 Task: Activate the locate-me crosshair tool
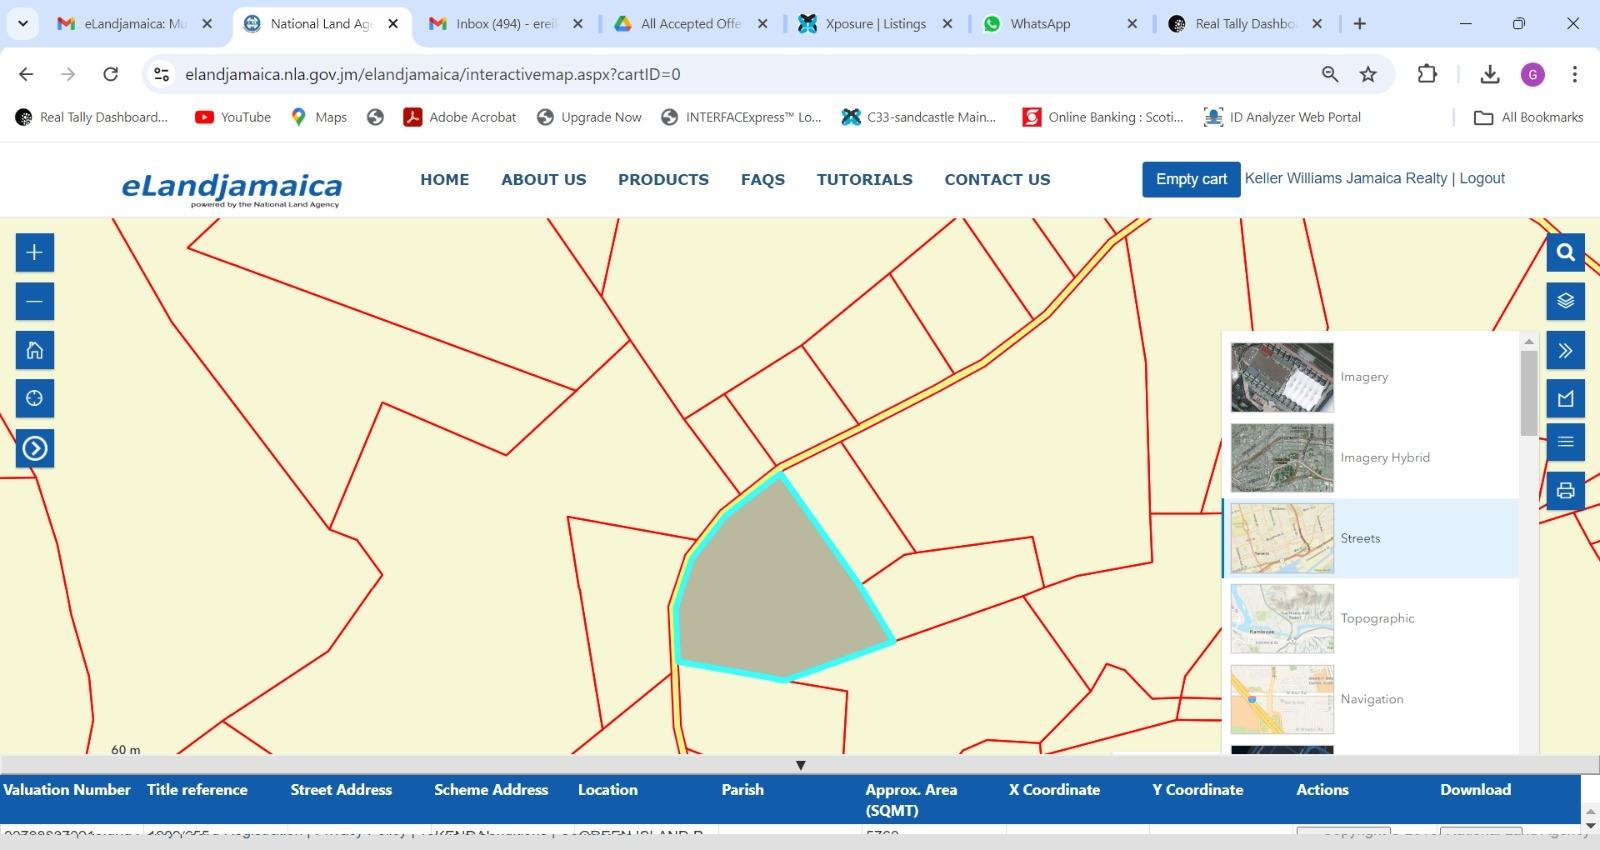coord(35,399)
